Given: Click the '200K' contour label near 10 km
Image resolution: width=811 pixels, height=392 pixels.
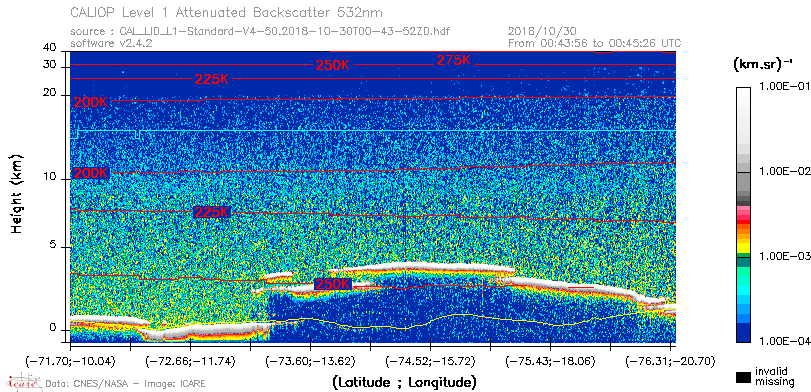Looking at the screenshot, I should [91, 173].
